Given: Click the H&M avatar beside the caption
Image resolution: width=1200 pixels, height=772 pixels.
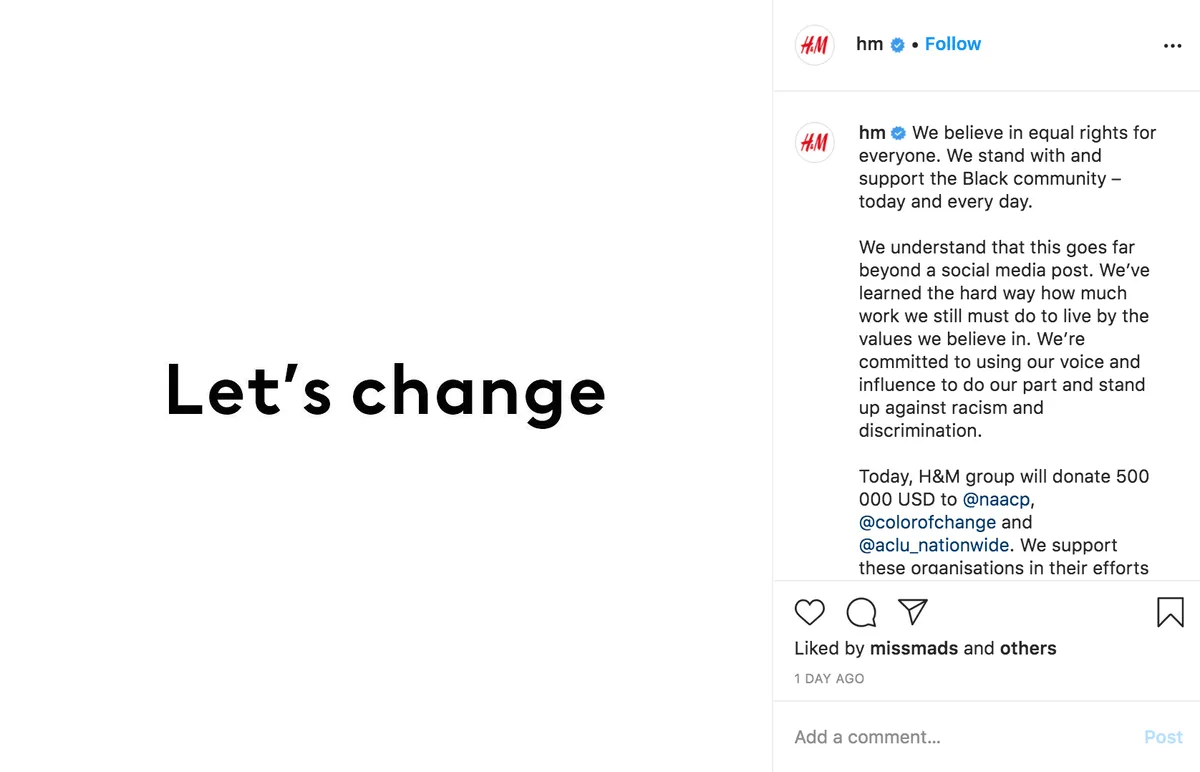Looking at the screenshot, I should point(814,143).
